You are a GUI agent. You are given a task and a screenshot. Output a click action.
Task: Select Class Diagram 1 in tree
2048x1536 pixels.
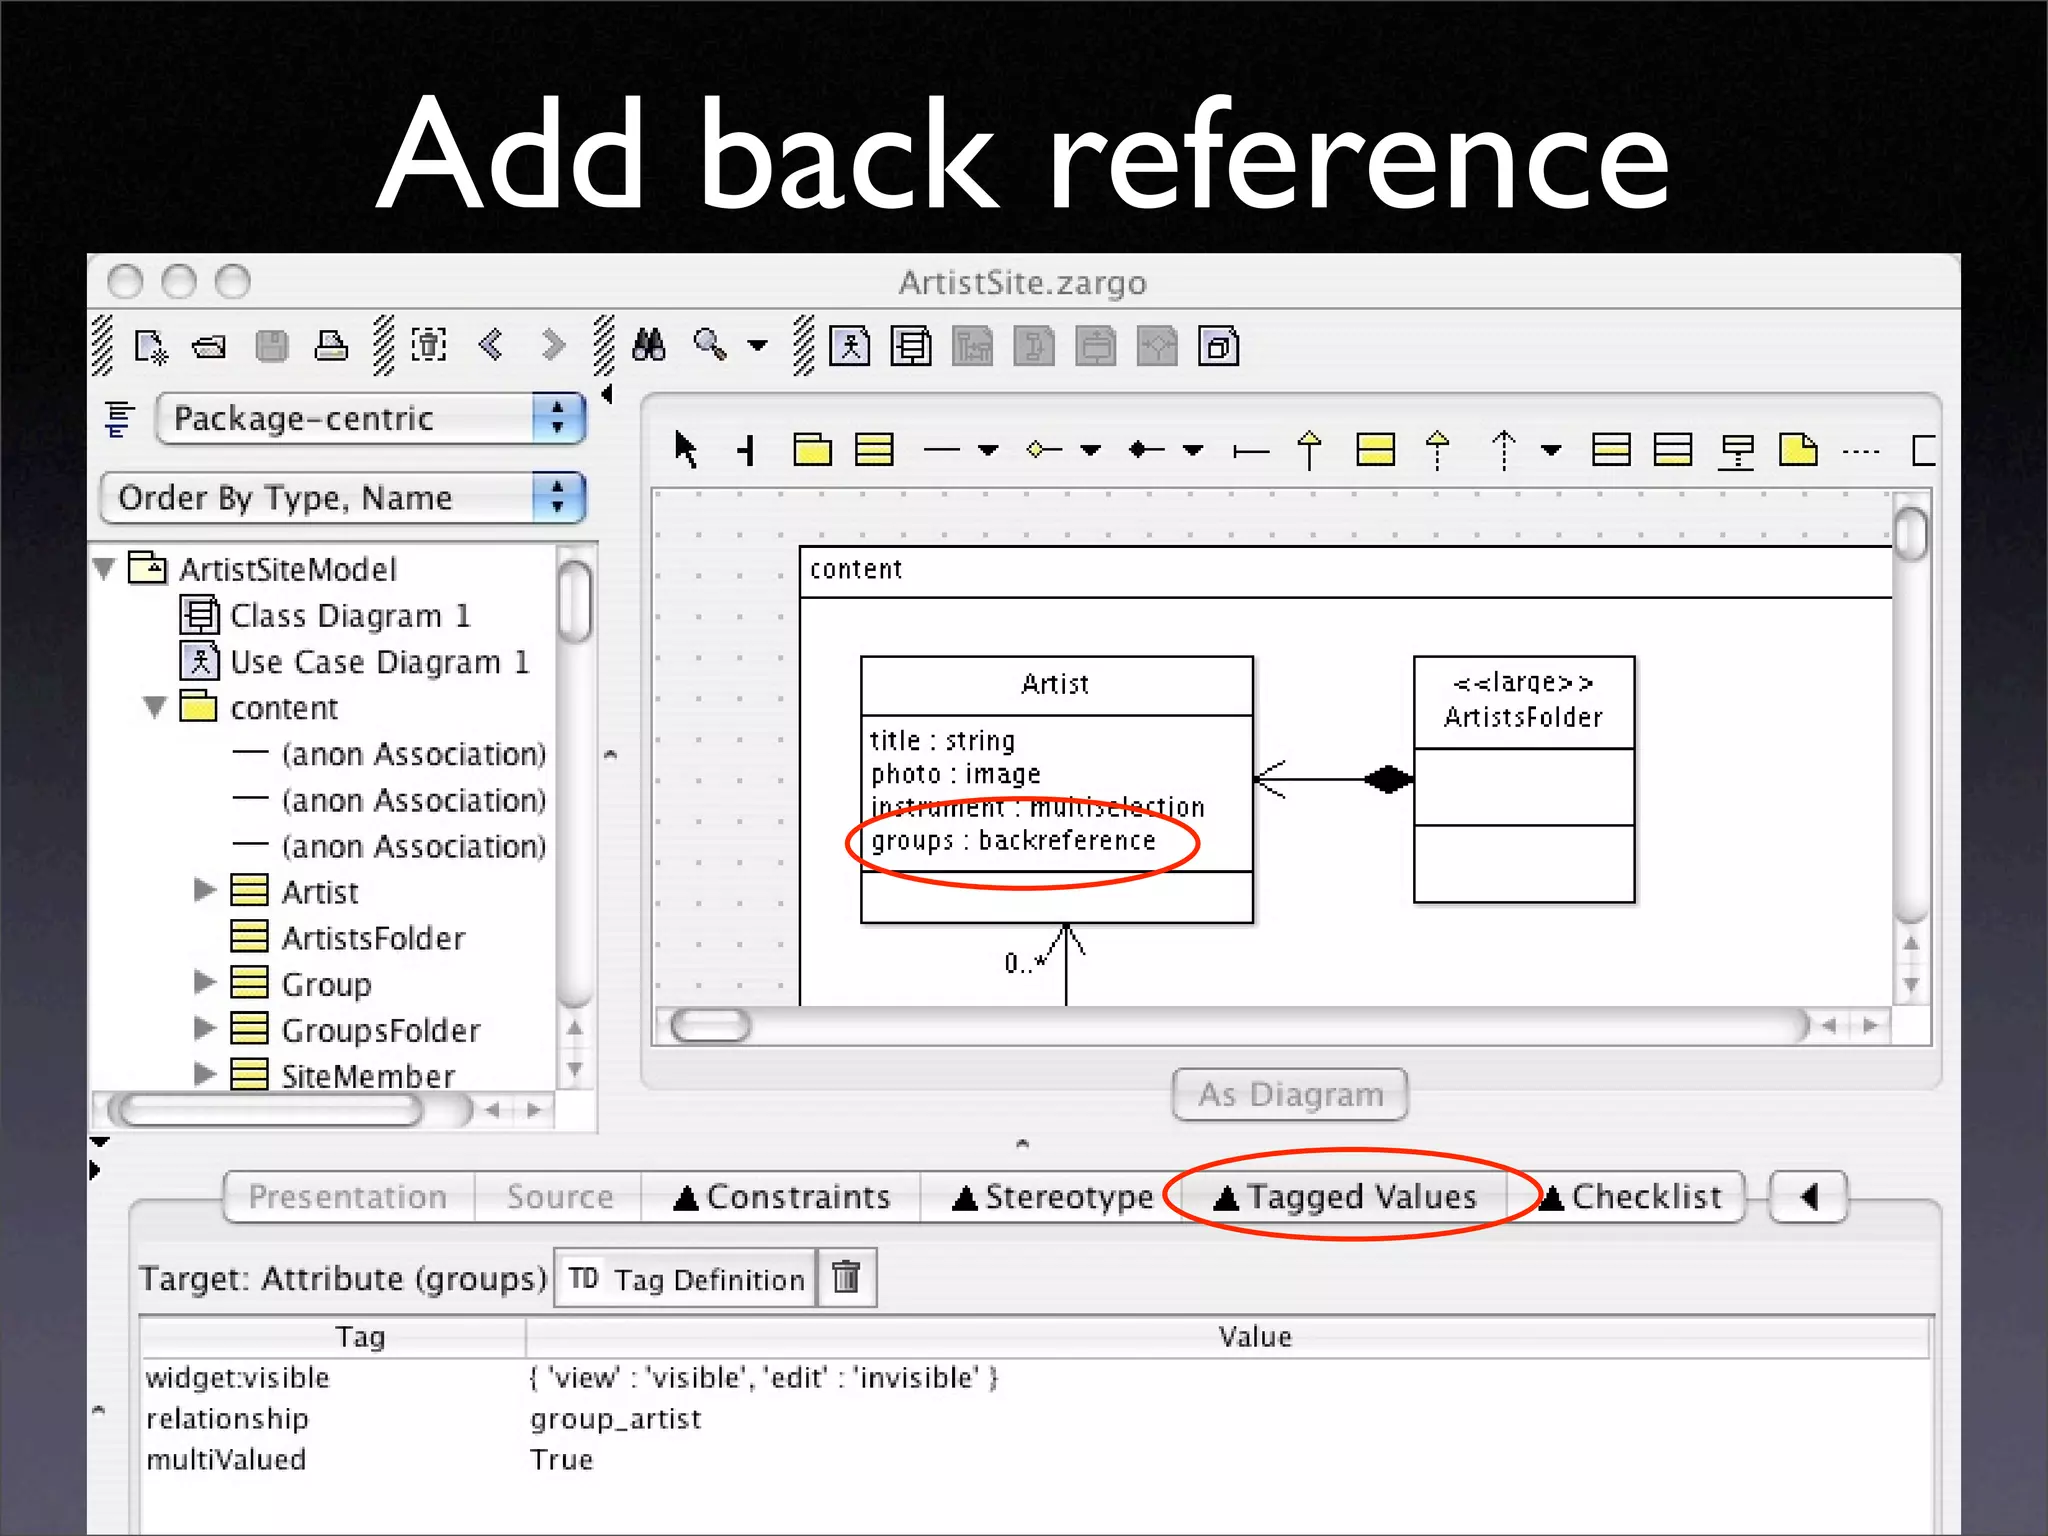click(349, 615)
